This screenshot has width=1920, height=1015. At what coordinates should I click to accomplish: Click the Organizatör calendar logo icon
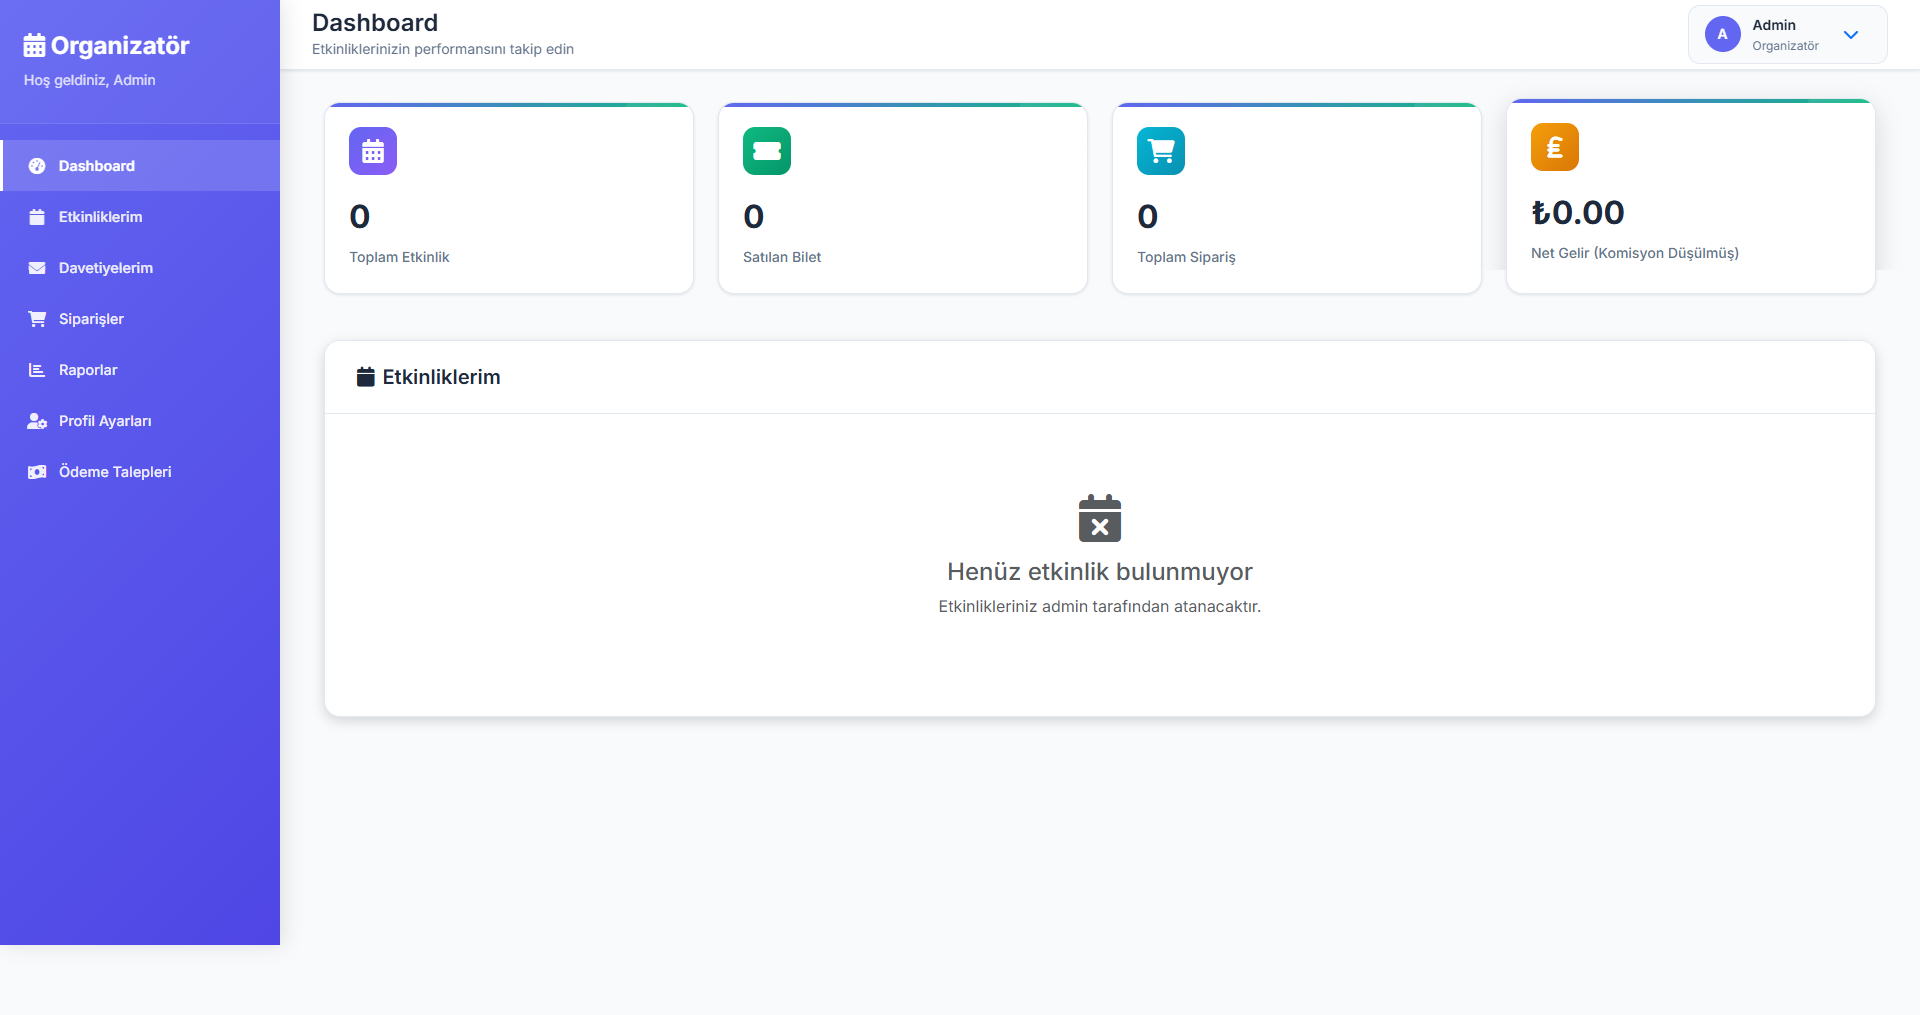coord(34,45)
